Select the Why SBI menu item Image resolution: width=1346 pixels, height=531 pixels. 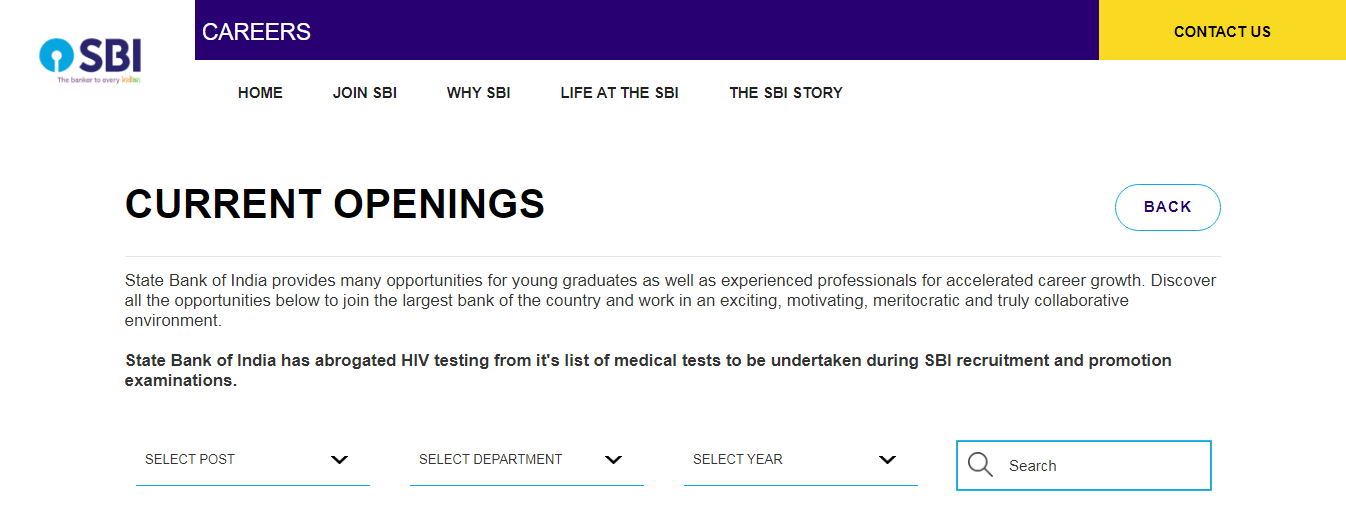pos(478,93)
